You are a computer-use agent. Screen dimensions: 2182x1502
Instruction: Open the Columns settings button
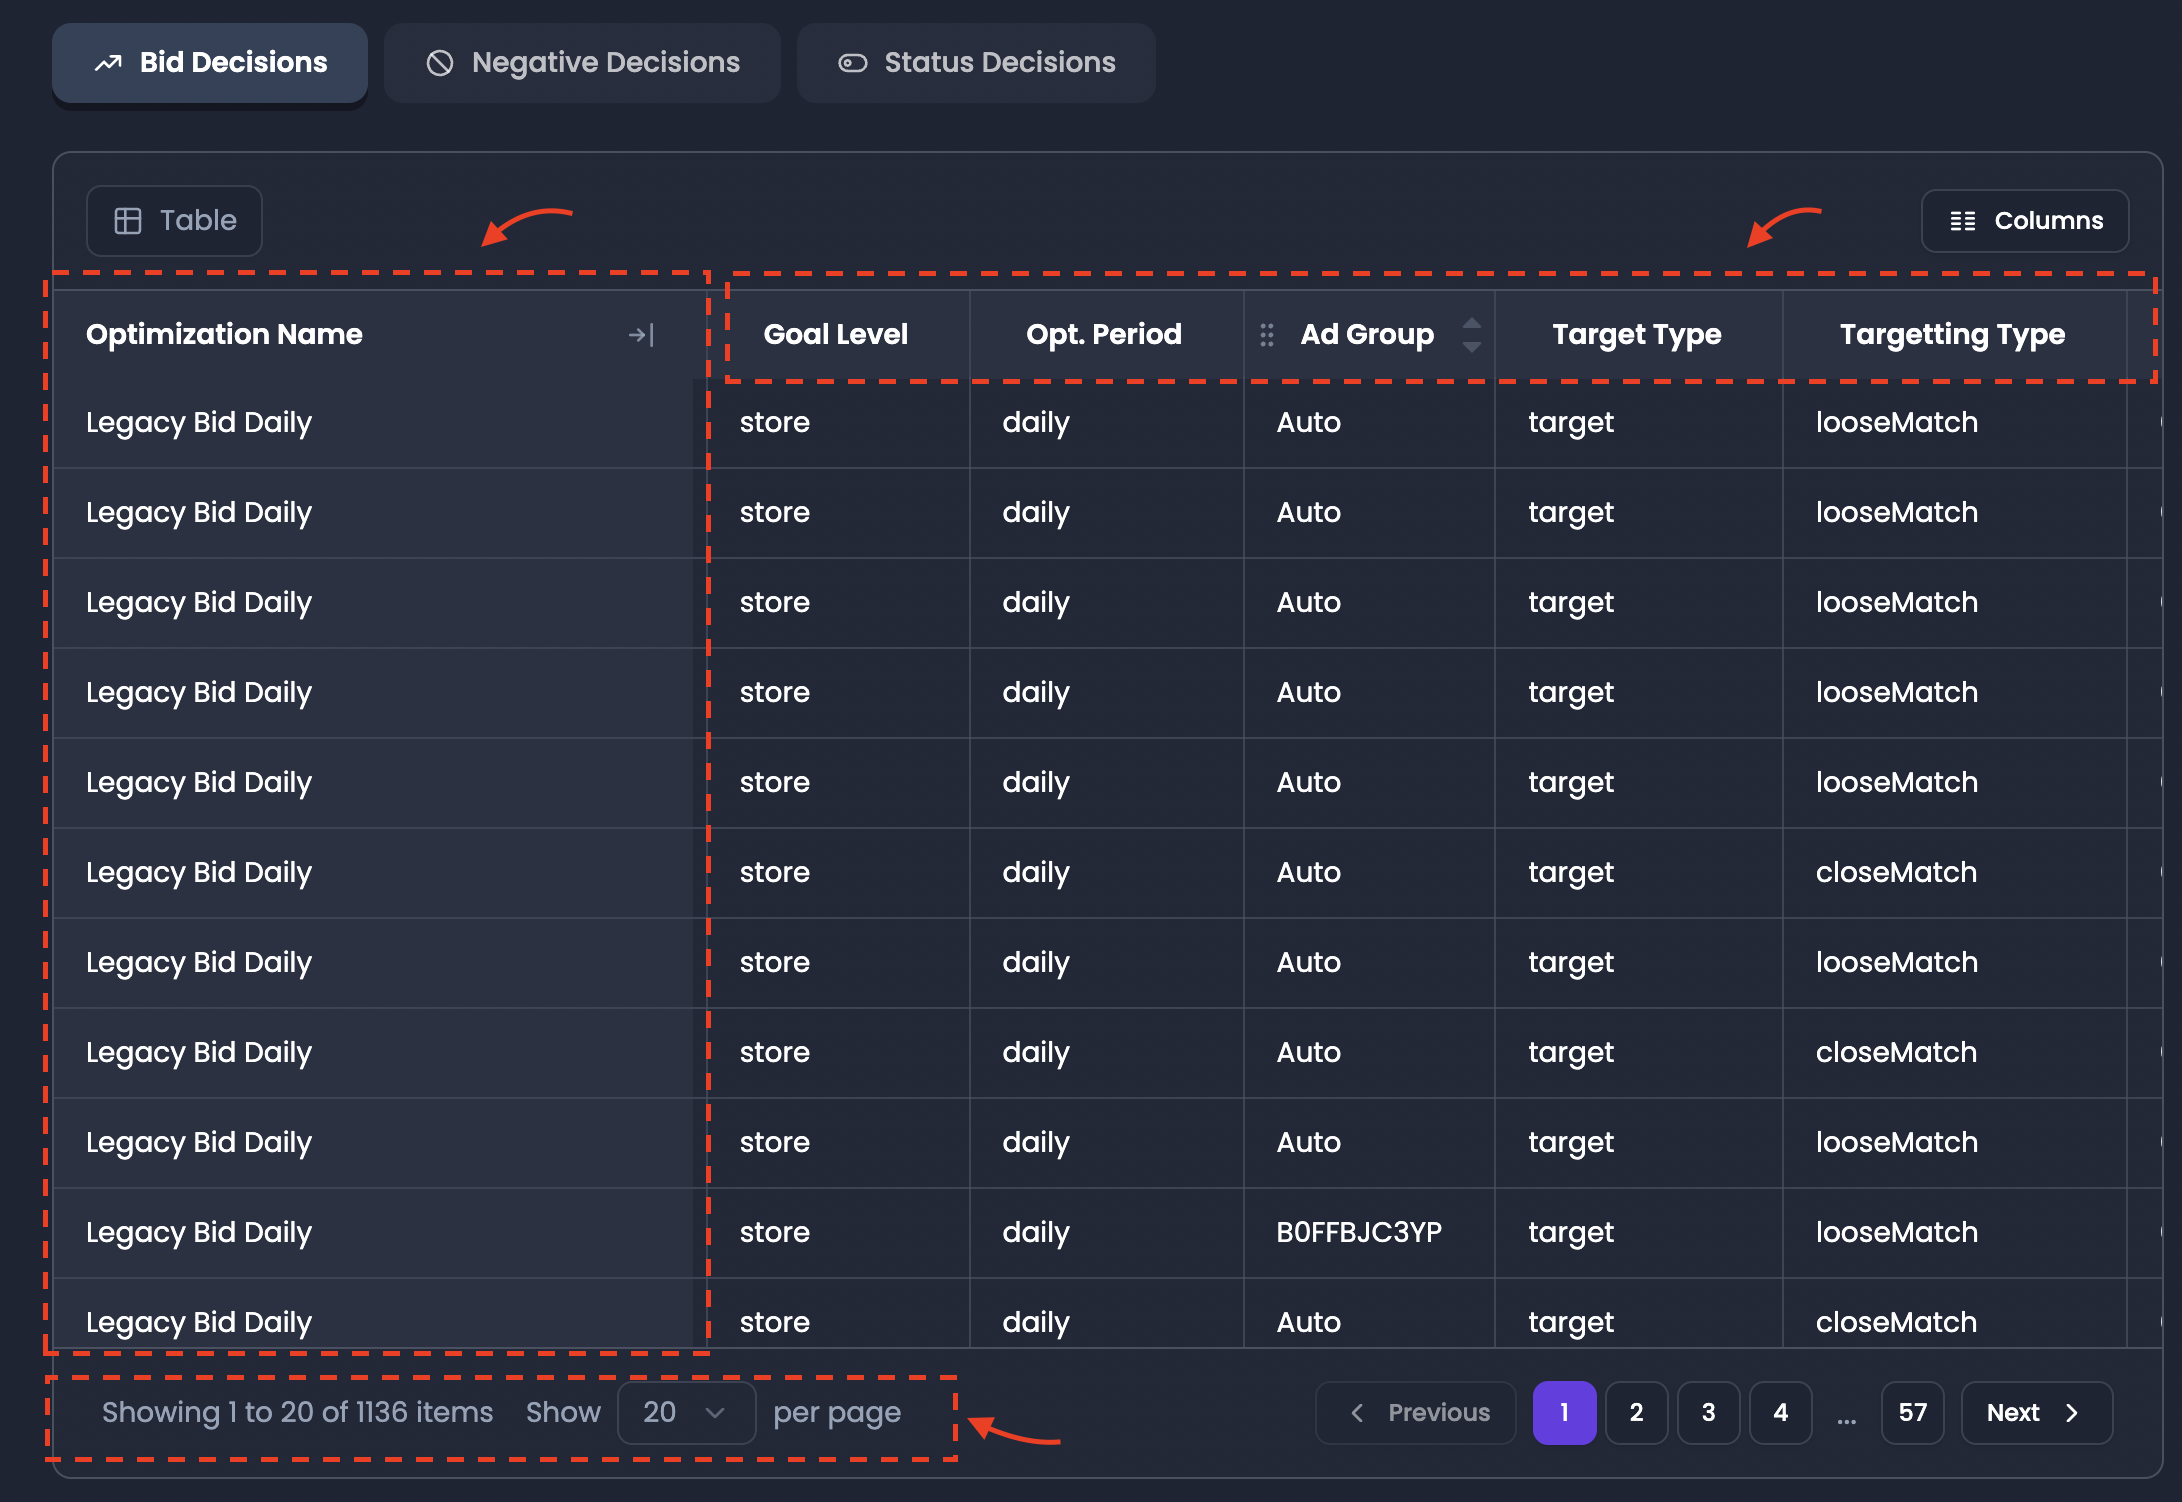(2025, 221)
